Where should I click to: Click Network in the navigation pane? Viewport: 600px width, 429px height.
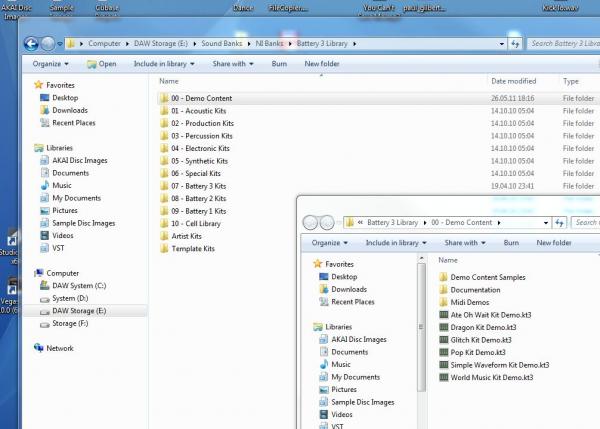(59, 348)
